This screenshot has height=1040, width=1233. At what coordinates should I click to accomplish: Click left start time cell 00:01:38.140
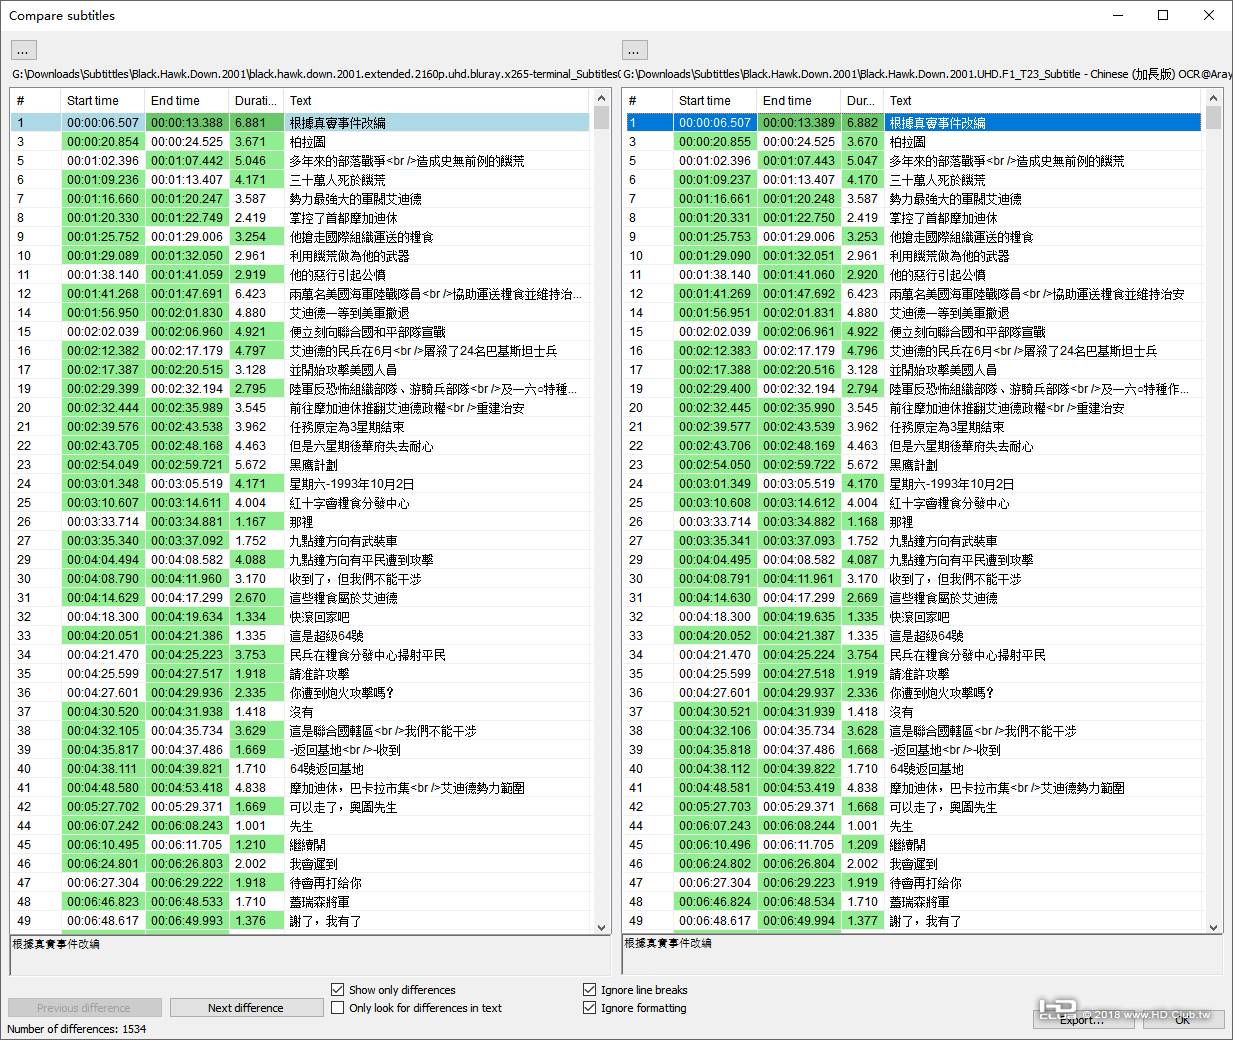(103, 275)
